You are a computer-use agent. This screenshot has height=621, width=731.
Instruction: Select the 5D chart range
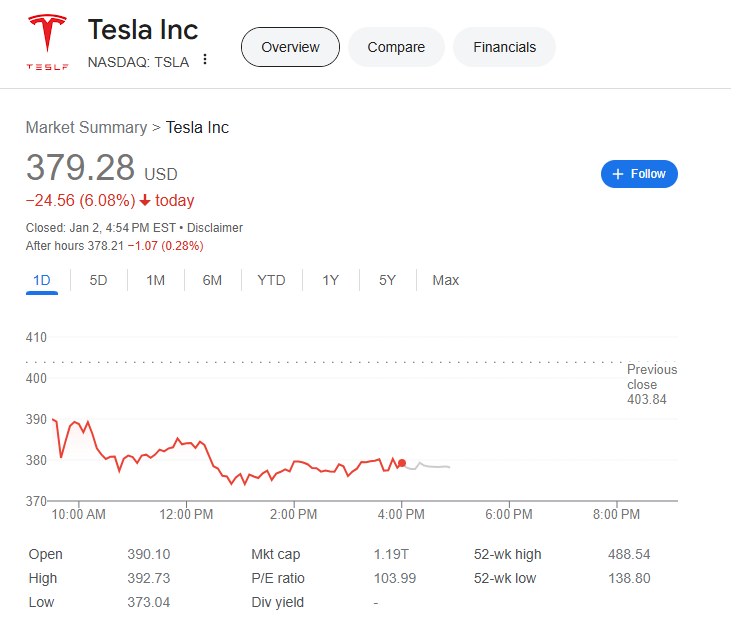click(98, 280)
